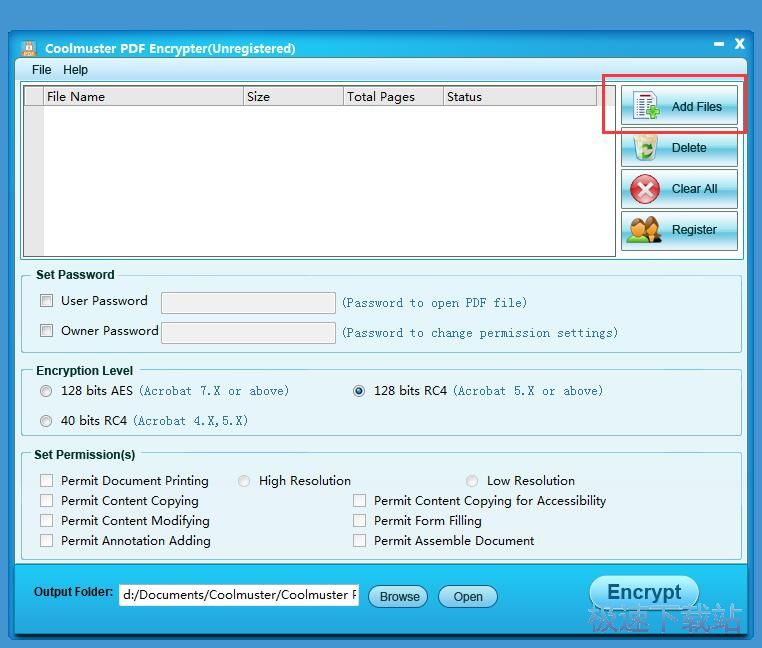762x648 pixels.
Task: Open the Help menu
Action: (75, 70)
